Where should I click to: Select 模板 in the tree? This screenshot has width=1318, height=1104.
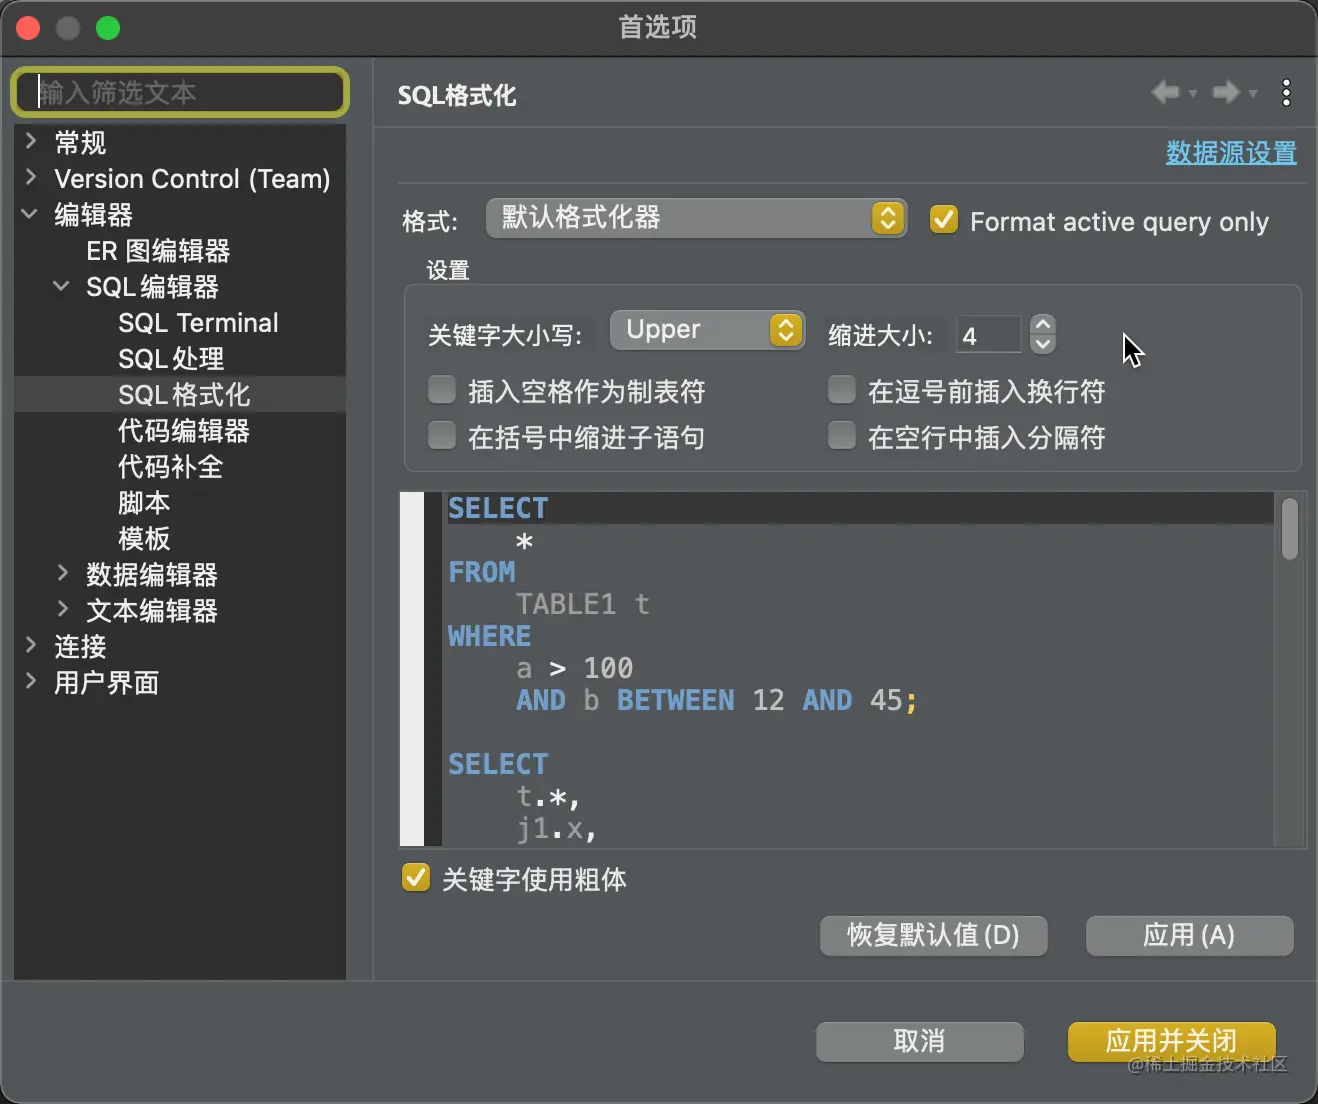[144, 539]
